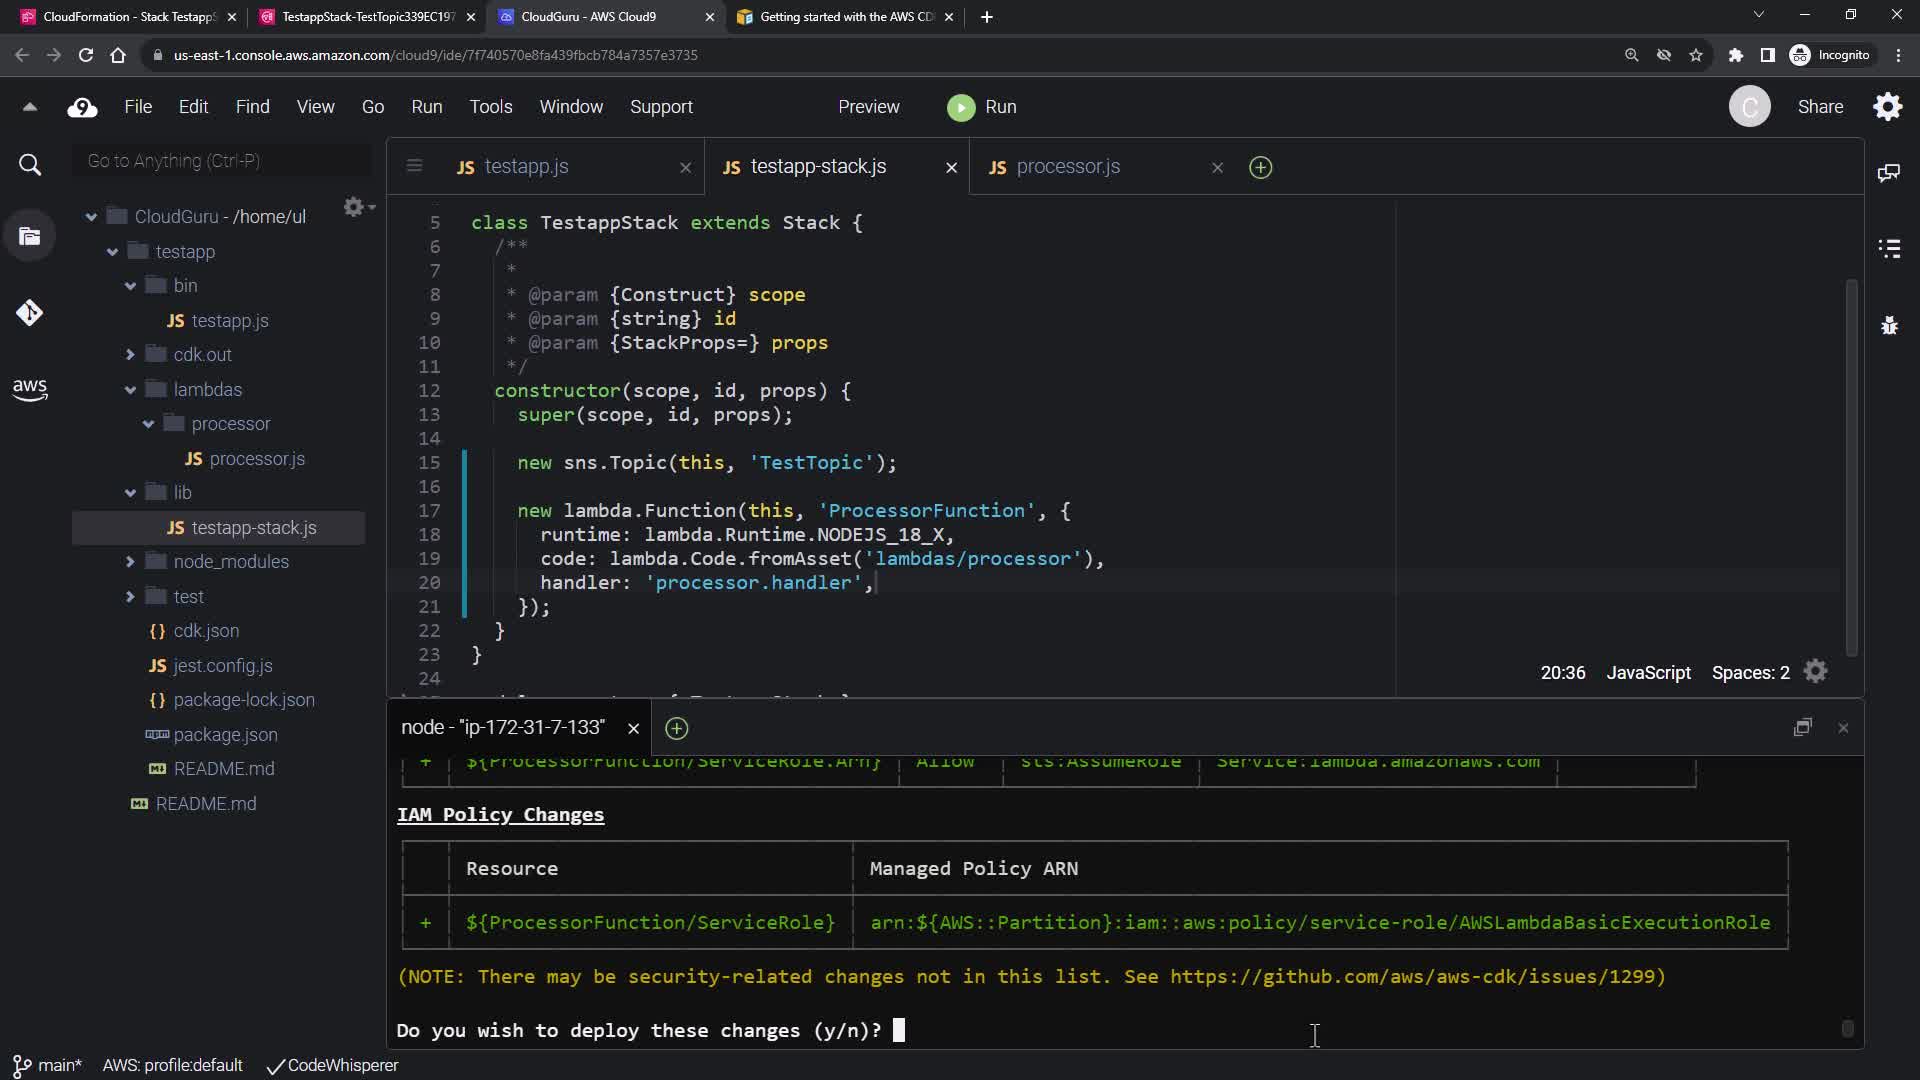This screenshot has width=1920, height=1080.
Task: Open a new terminal tab with plus
Action: tap(677, 729)
